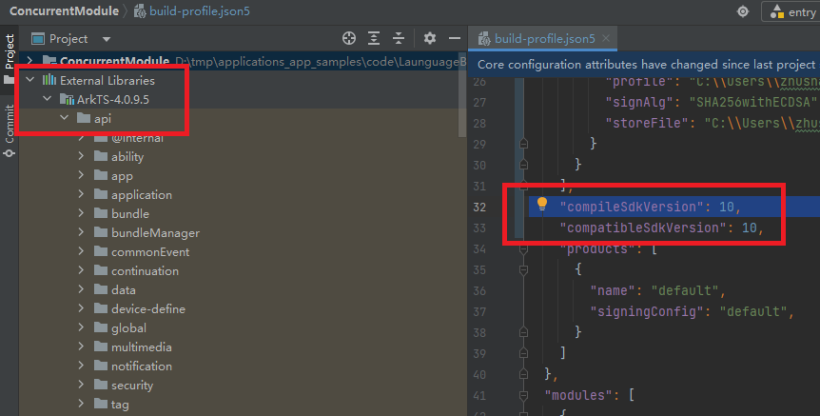
Task: Click the "compatibleSdkVersion" key text
Action: click(x=643, y=228)
